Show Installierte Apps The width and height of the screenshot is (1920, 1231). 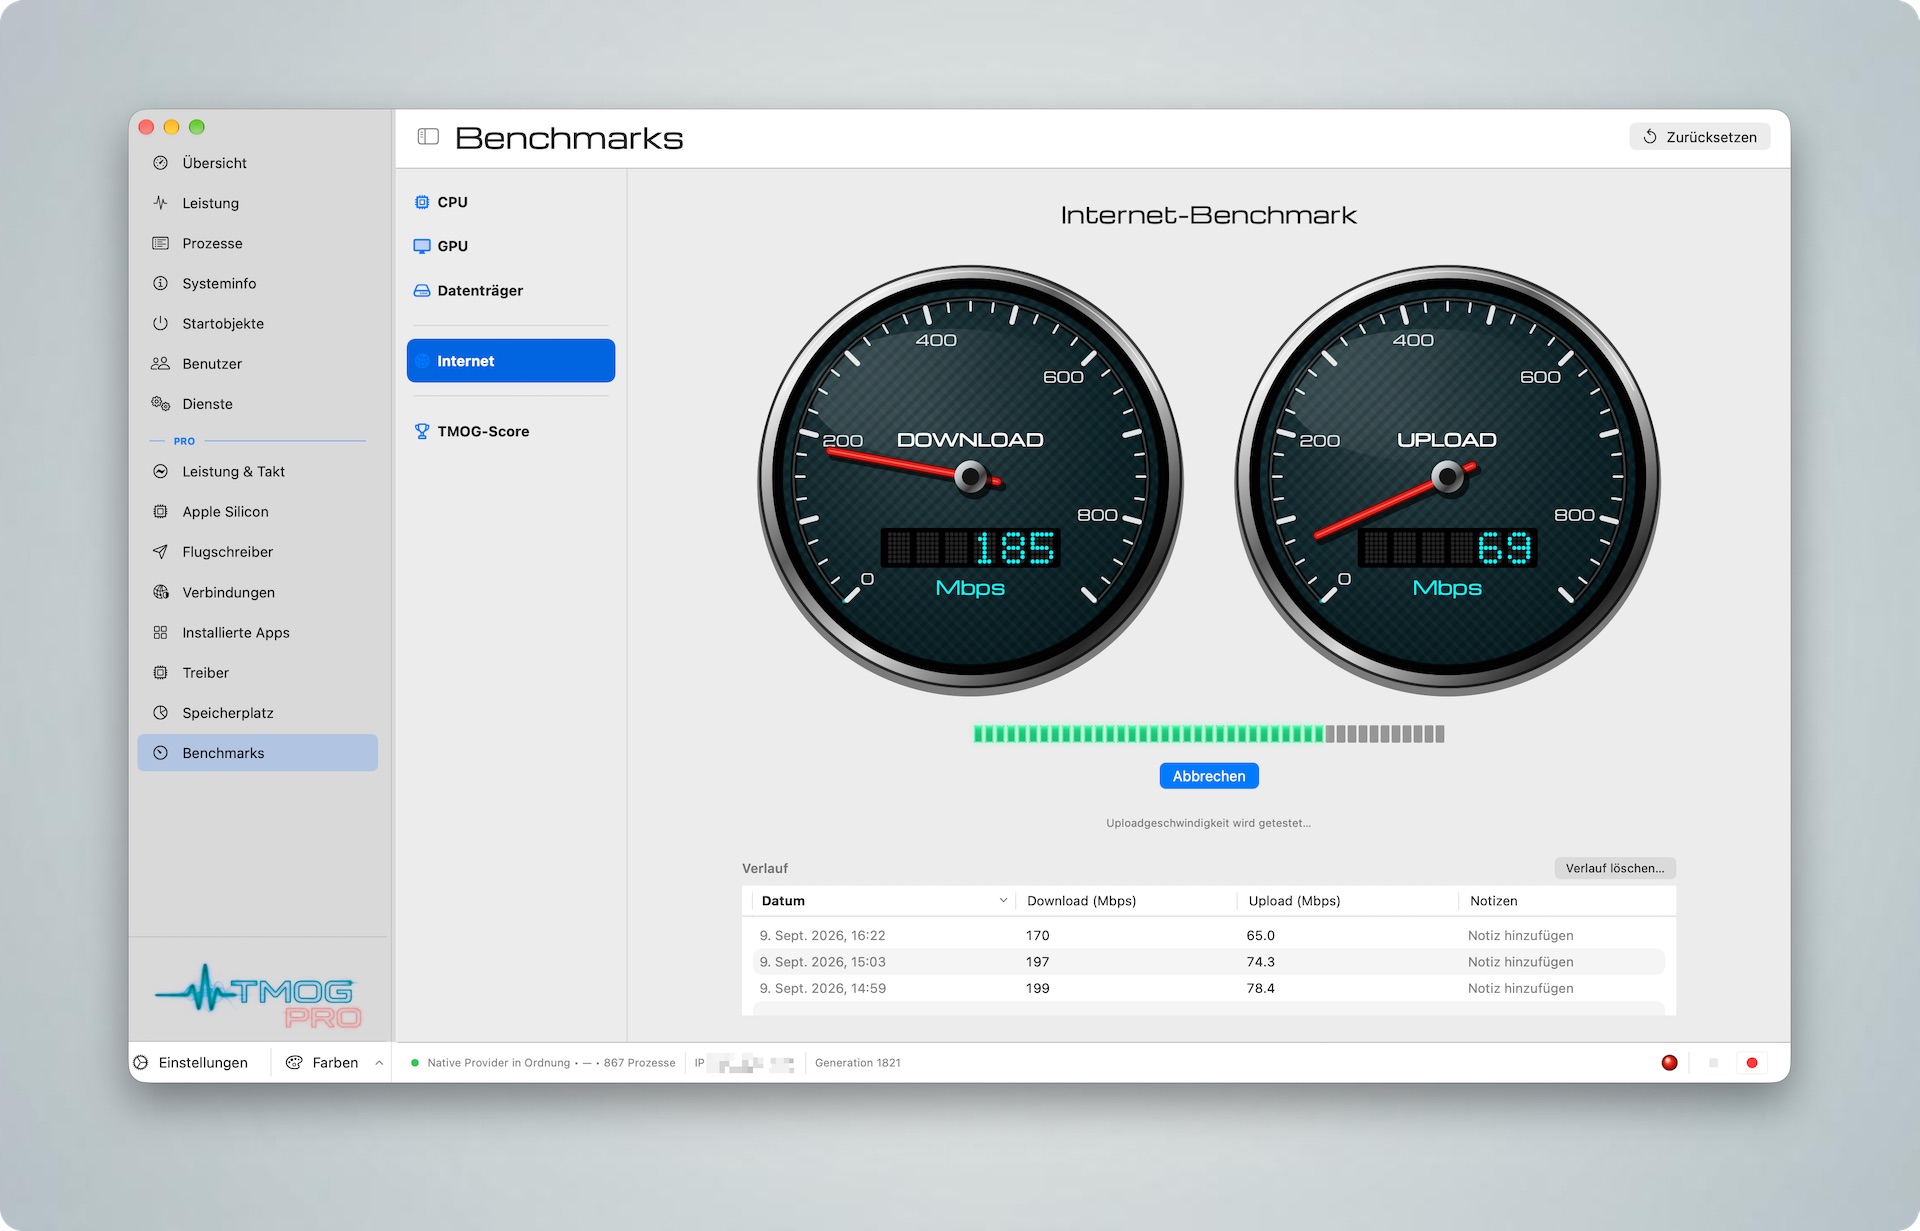pyautogui.click(x=257, y=632)
